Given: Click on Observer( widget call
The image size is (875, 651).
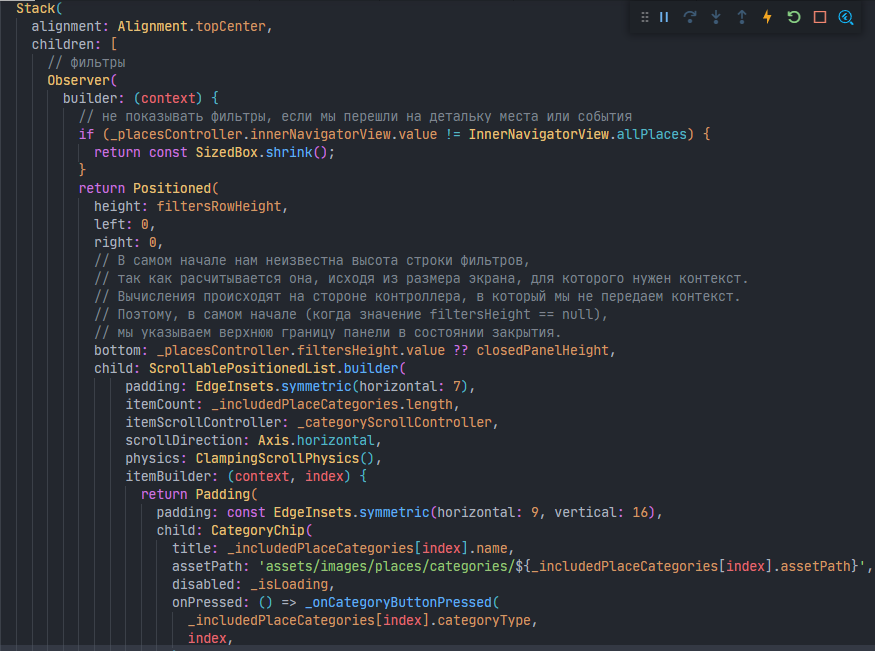Looking at the screenshot, I should (82, 80).
